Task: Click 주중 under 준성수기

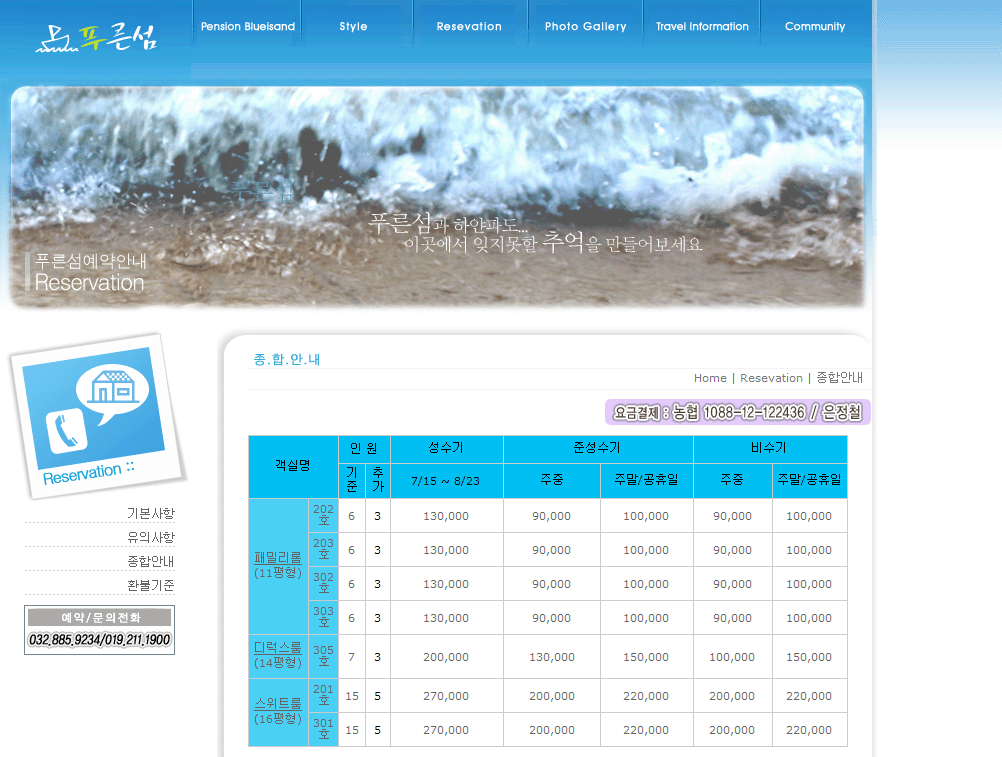Action: click(x=552, y=480)
